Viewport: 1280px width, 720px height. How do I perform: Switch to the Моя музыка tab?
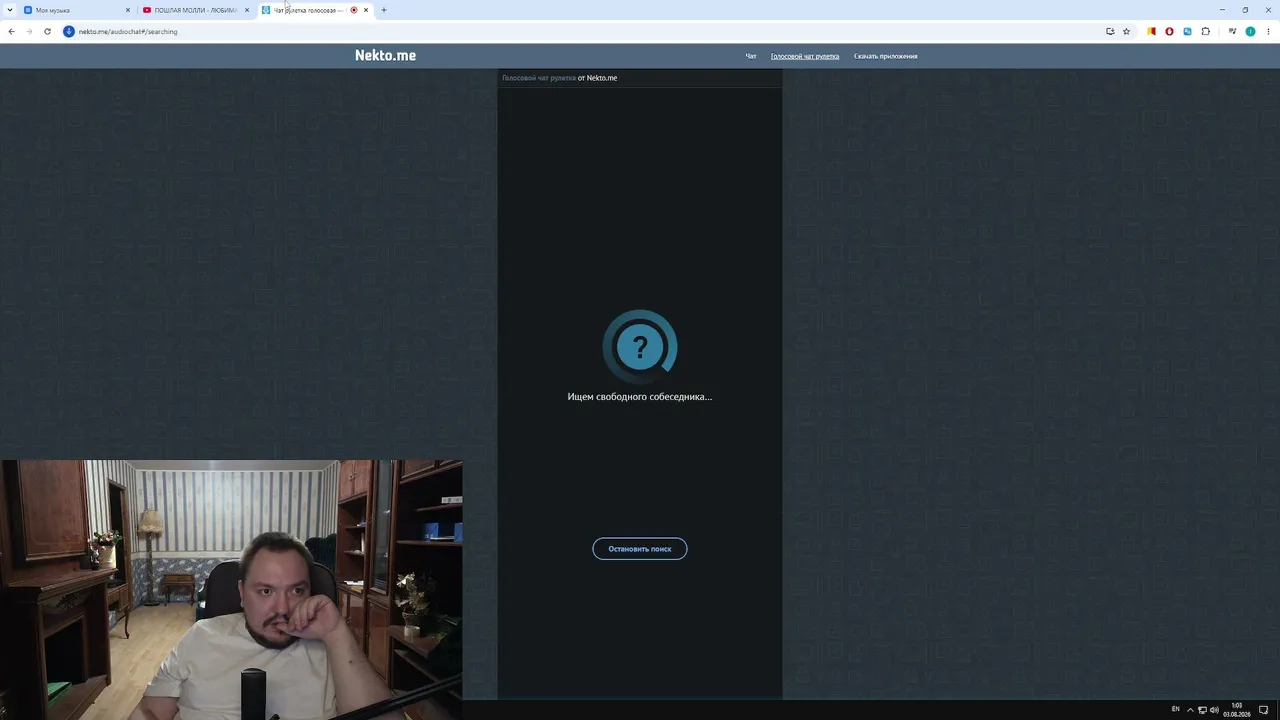(76, 10)
